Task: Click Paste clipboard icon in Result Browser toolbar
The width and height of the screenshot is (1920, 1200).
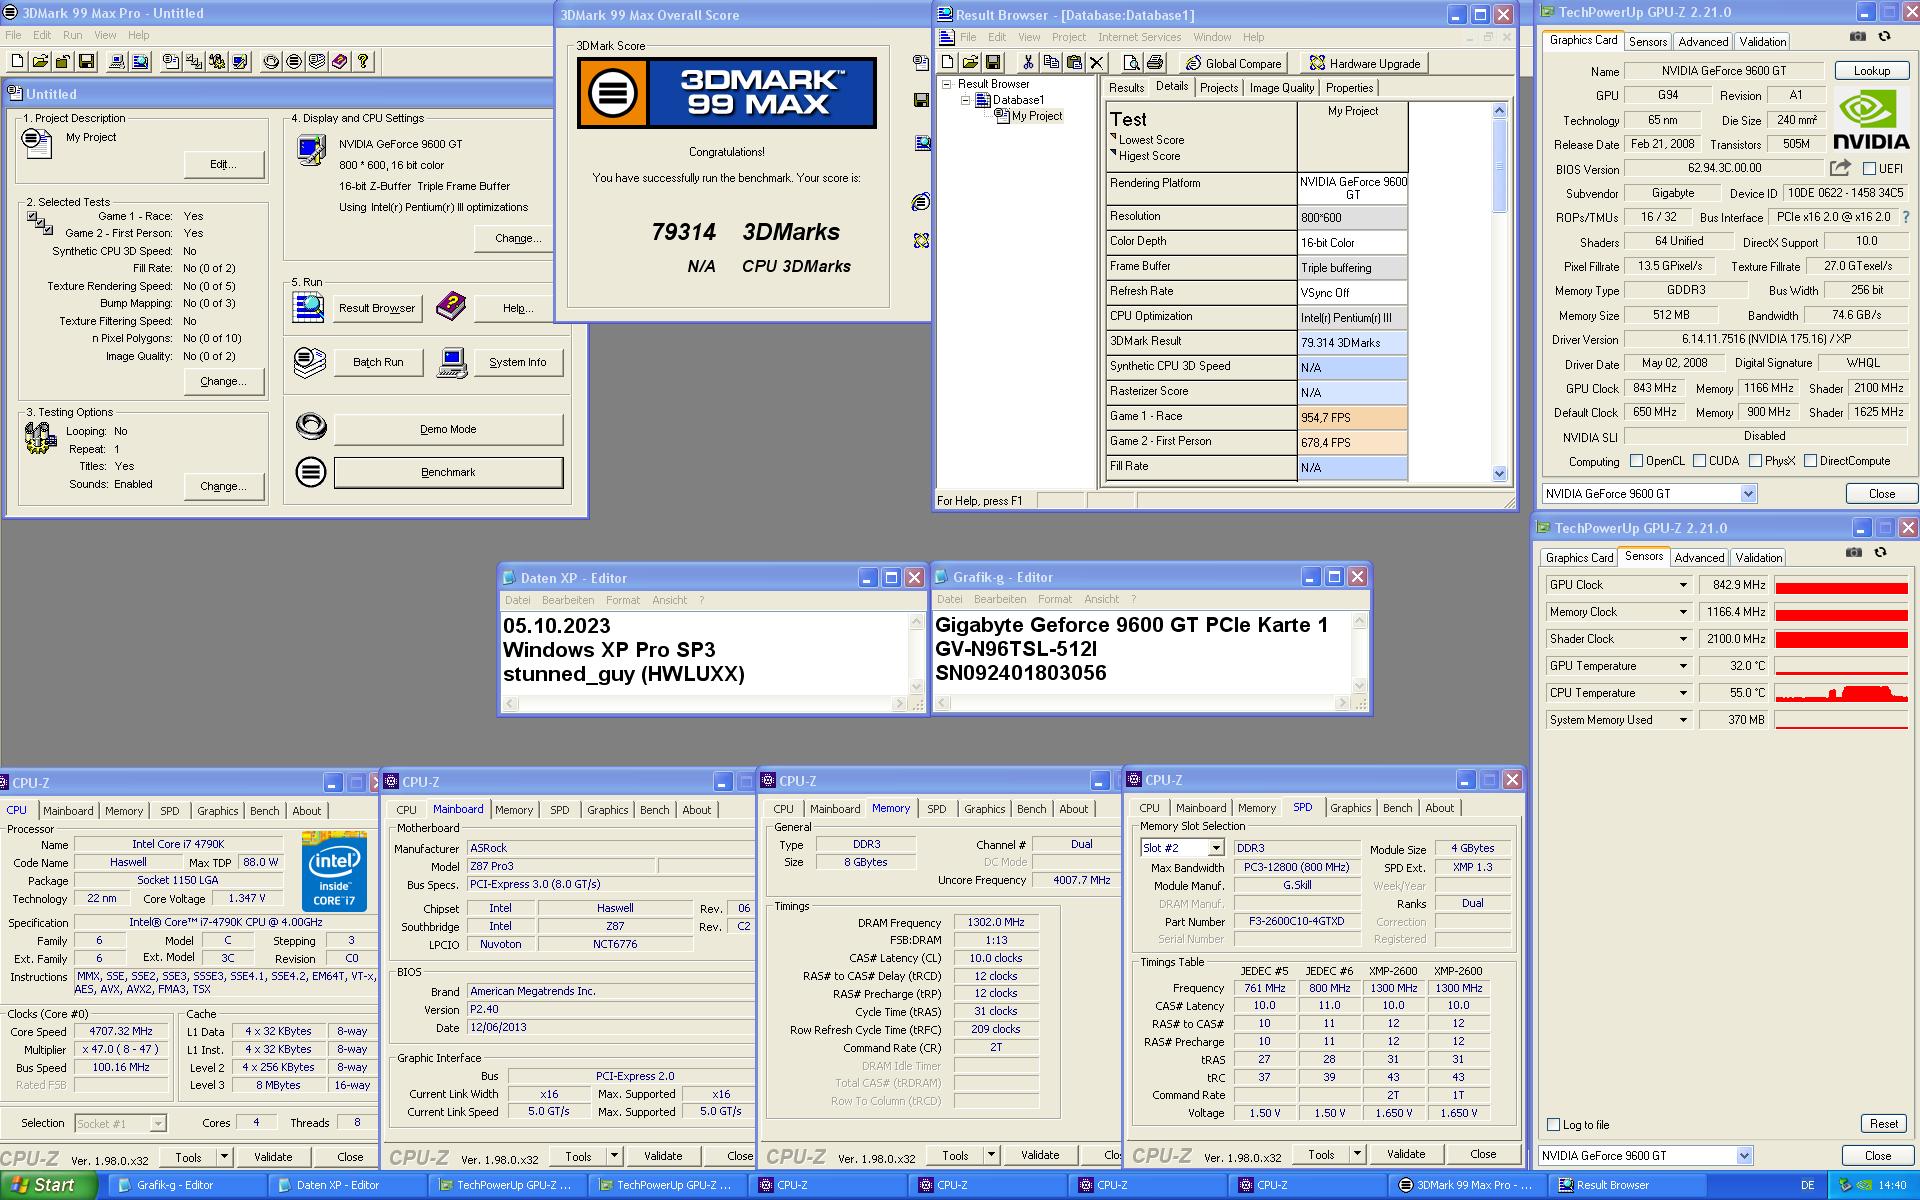Action: [1073, 63]
